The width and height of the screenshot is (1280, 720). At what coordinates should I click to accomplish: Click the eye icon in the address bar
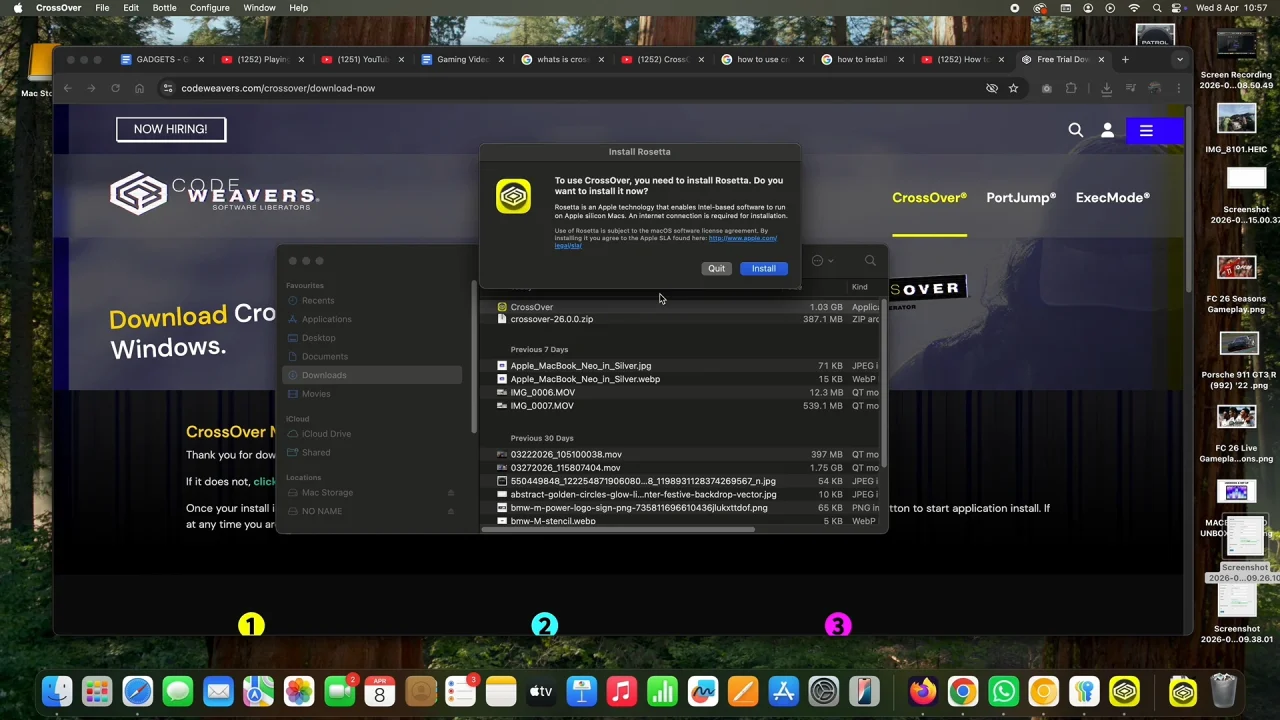(x=991, y=88)
